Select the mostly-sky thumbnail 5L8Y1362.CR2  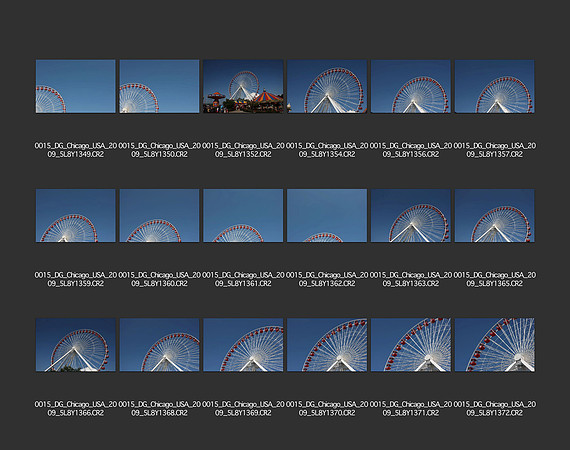(327, 216)
